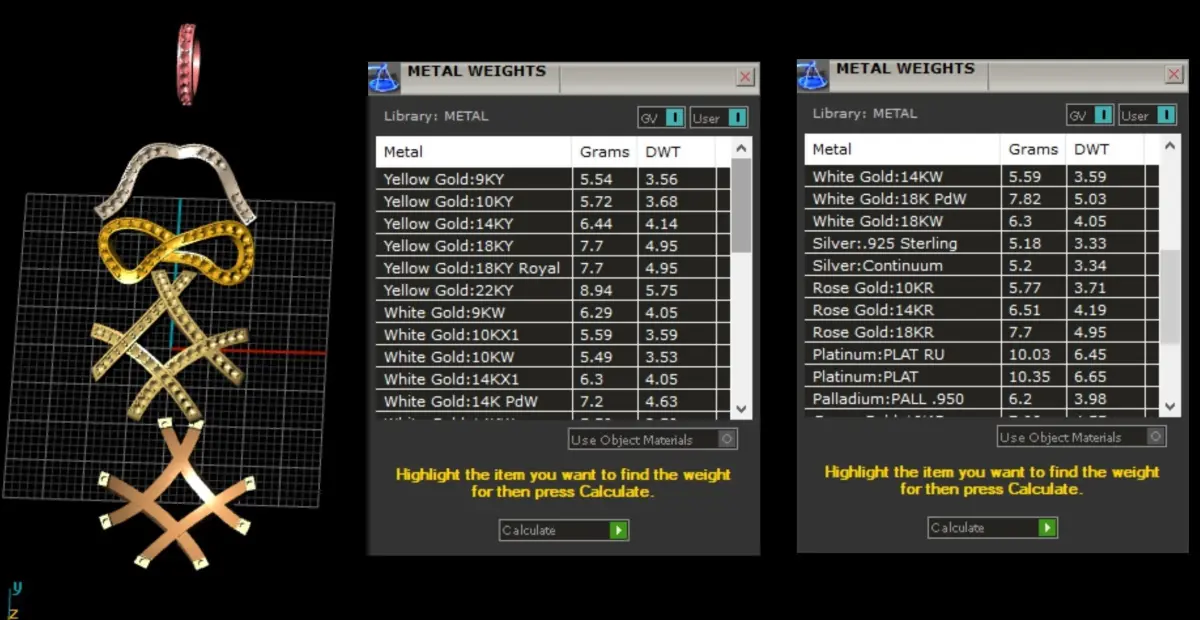
Task: Select the White Gold:14KX1 row
Action: (x=553, y=379)
